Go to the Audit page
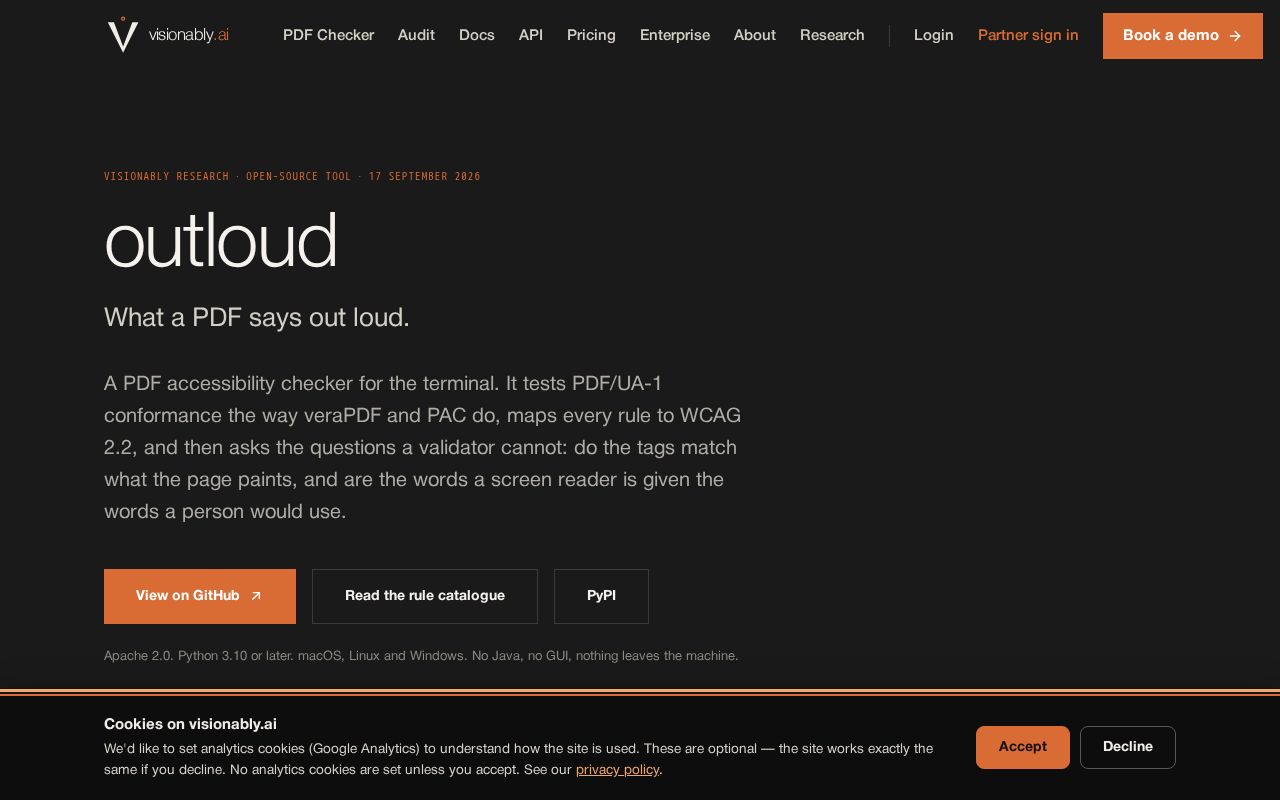Screen dimensions: 1280x800 tap(416, 35)
